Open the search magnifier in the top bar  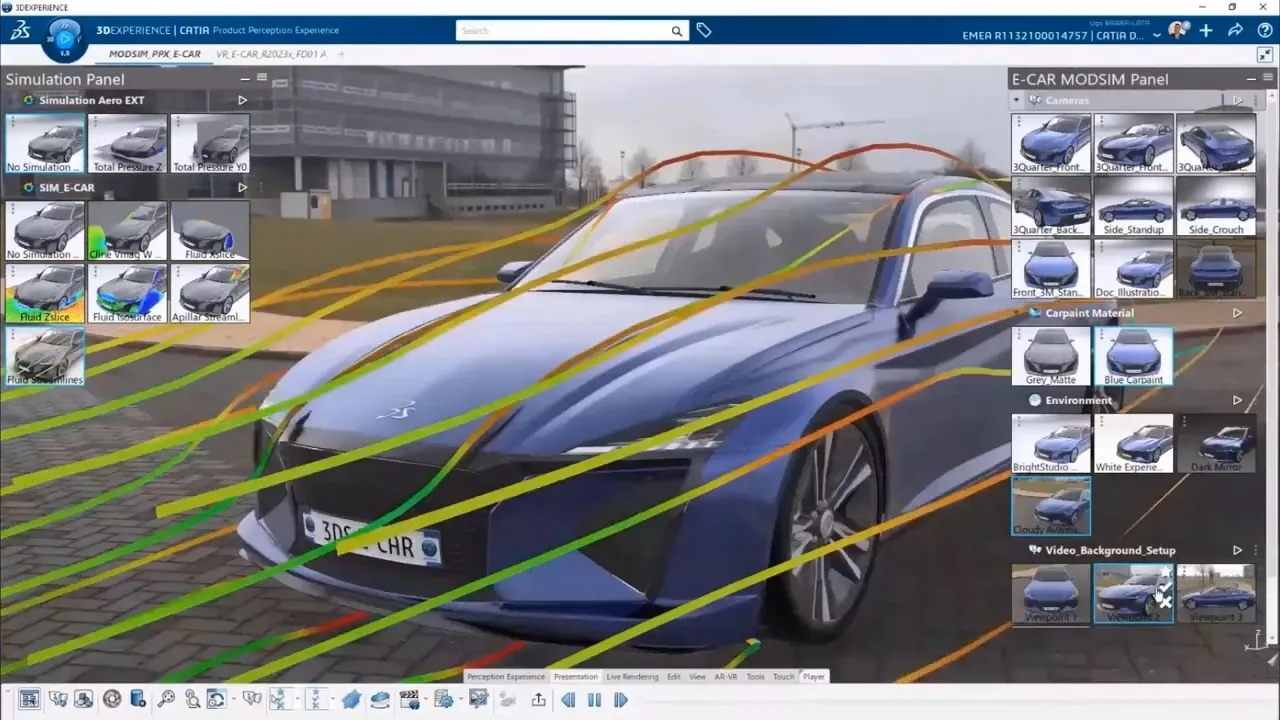[676, 31]
